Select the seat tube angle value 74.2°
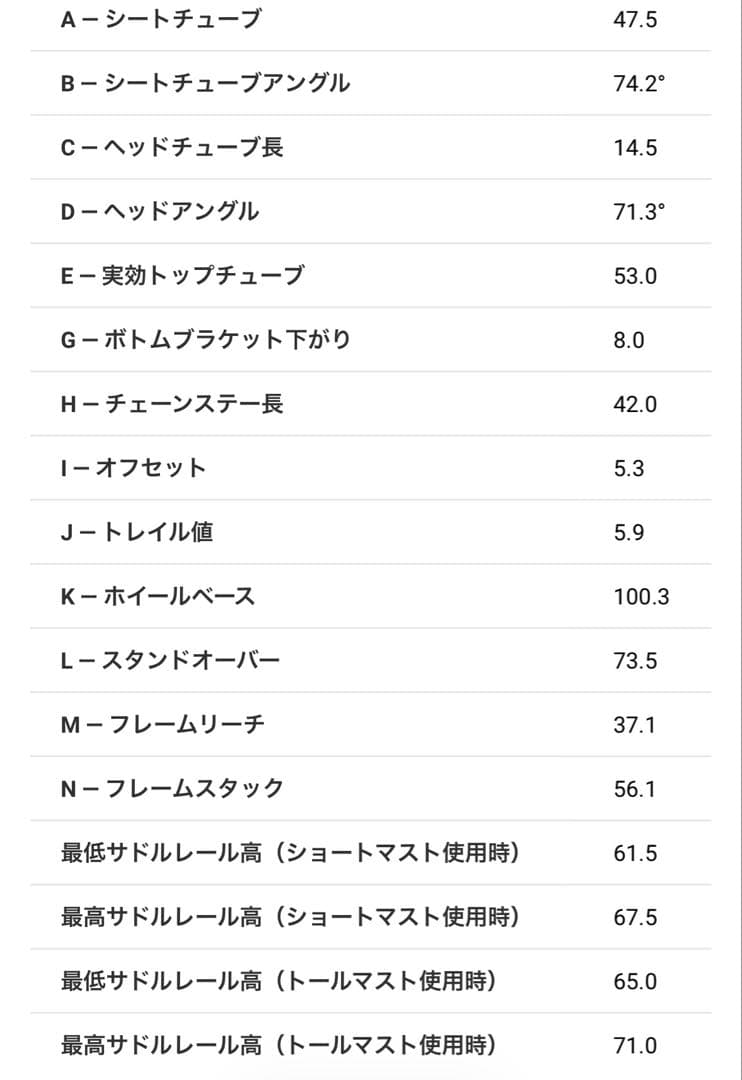742x1080 pixels. [x=639, y=83]
